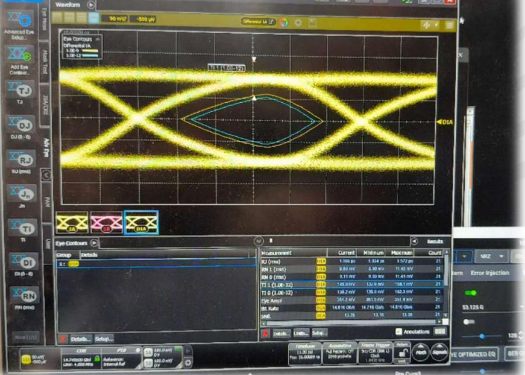This screenshot has height=375, width=525.
Task: Click the Results grid layout icon
Action: [x=440, y=331]
